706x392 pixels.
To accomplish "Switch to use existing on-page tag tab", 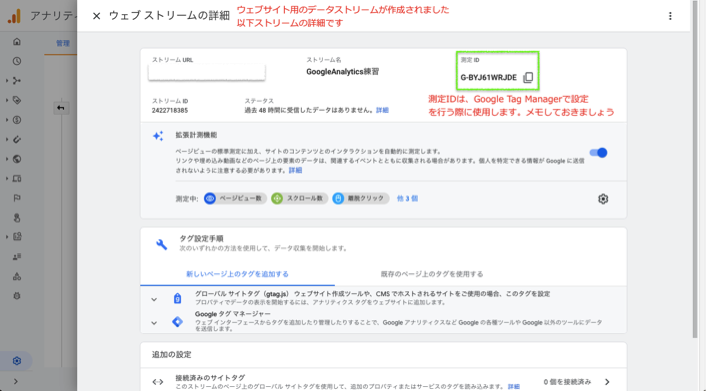I will 432,274.
